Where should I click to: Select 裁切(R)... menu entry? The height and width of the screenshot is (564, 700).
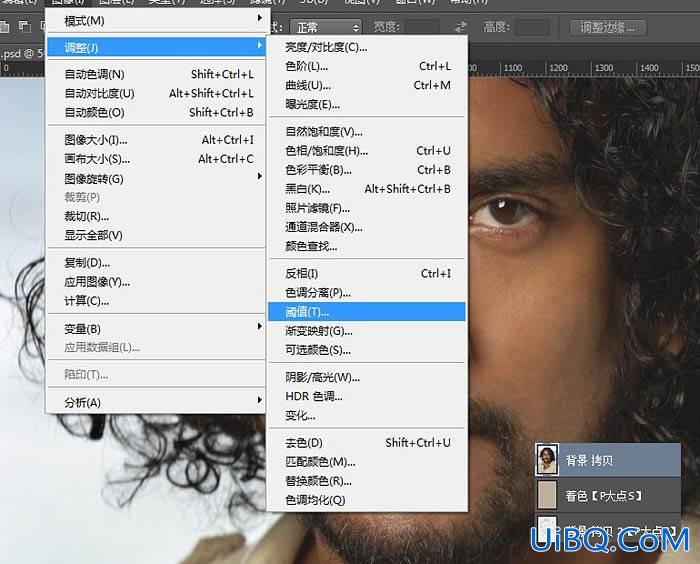pos(156,217)
